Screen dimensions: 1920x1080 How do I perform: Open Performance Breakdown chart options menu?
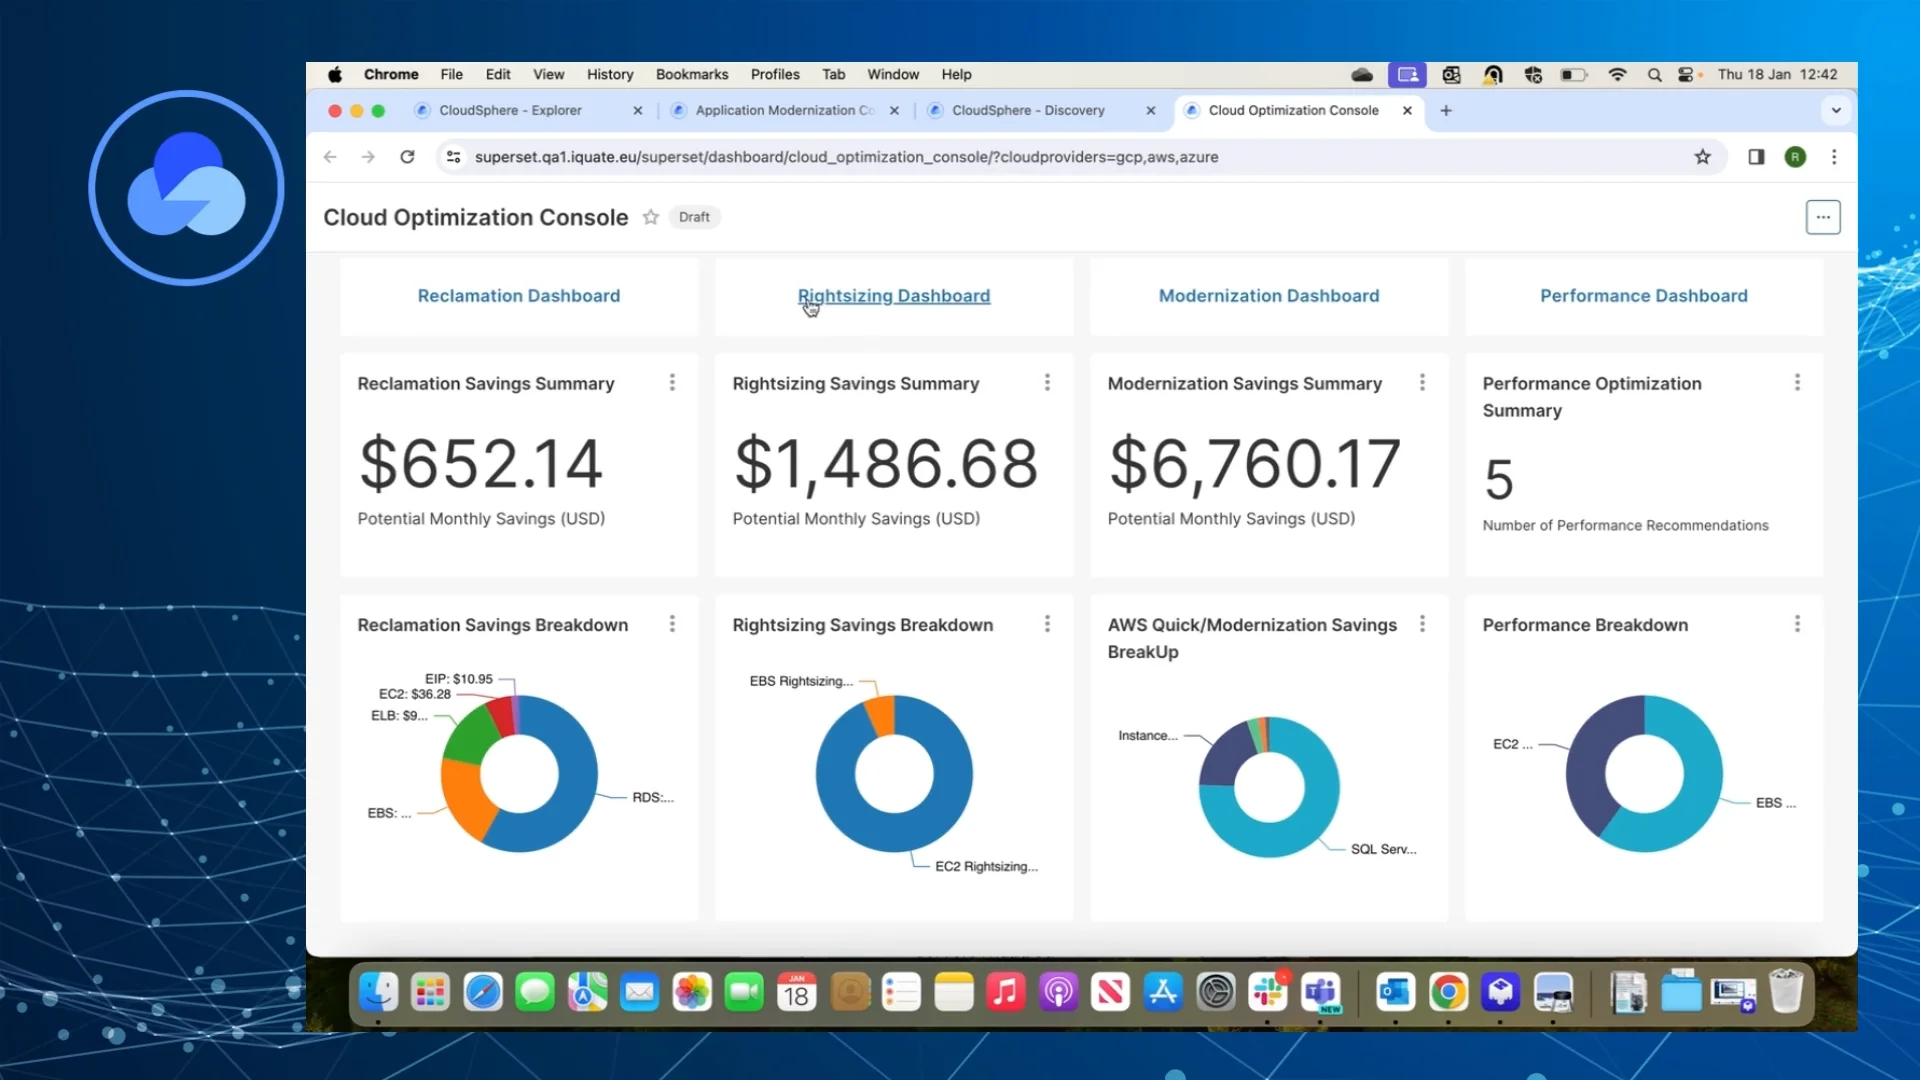1797,624
